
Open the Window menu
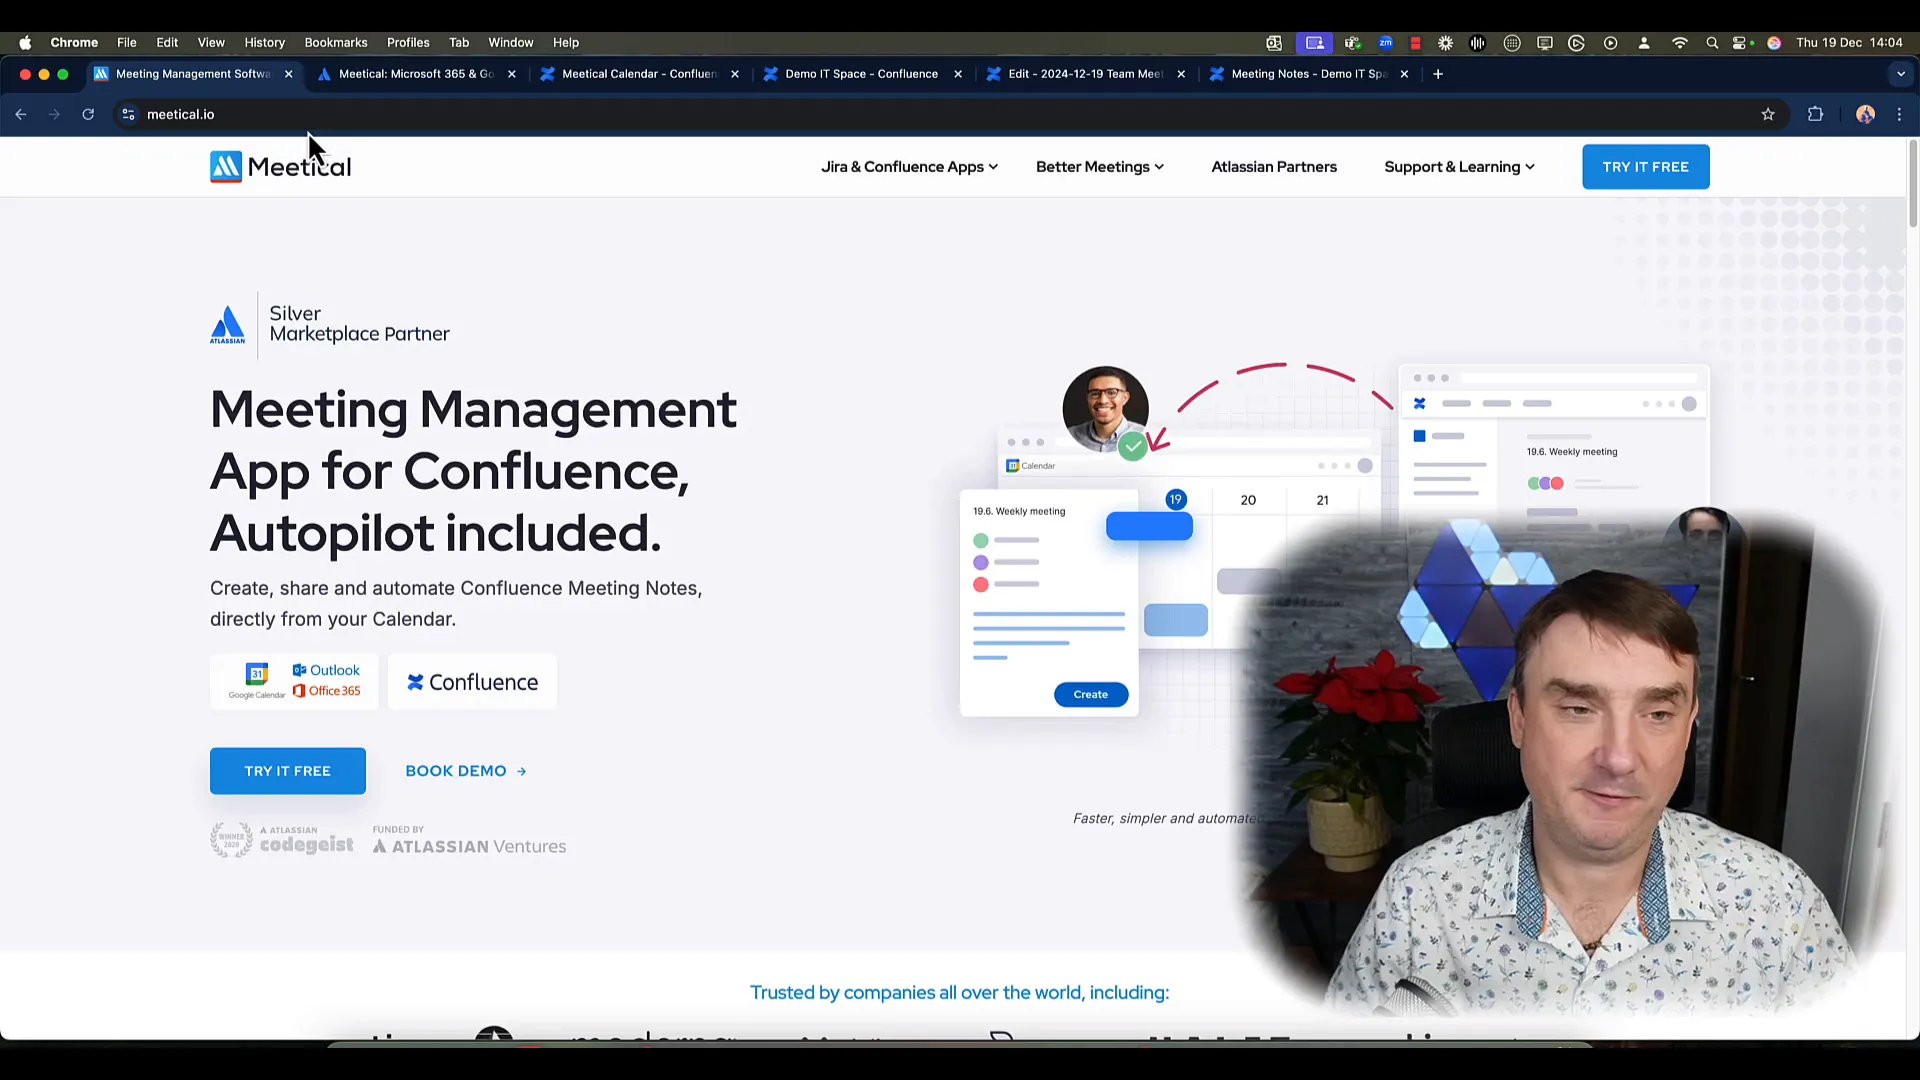511,43
